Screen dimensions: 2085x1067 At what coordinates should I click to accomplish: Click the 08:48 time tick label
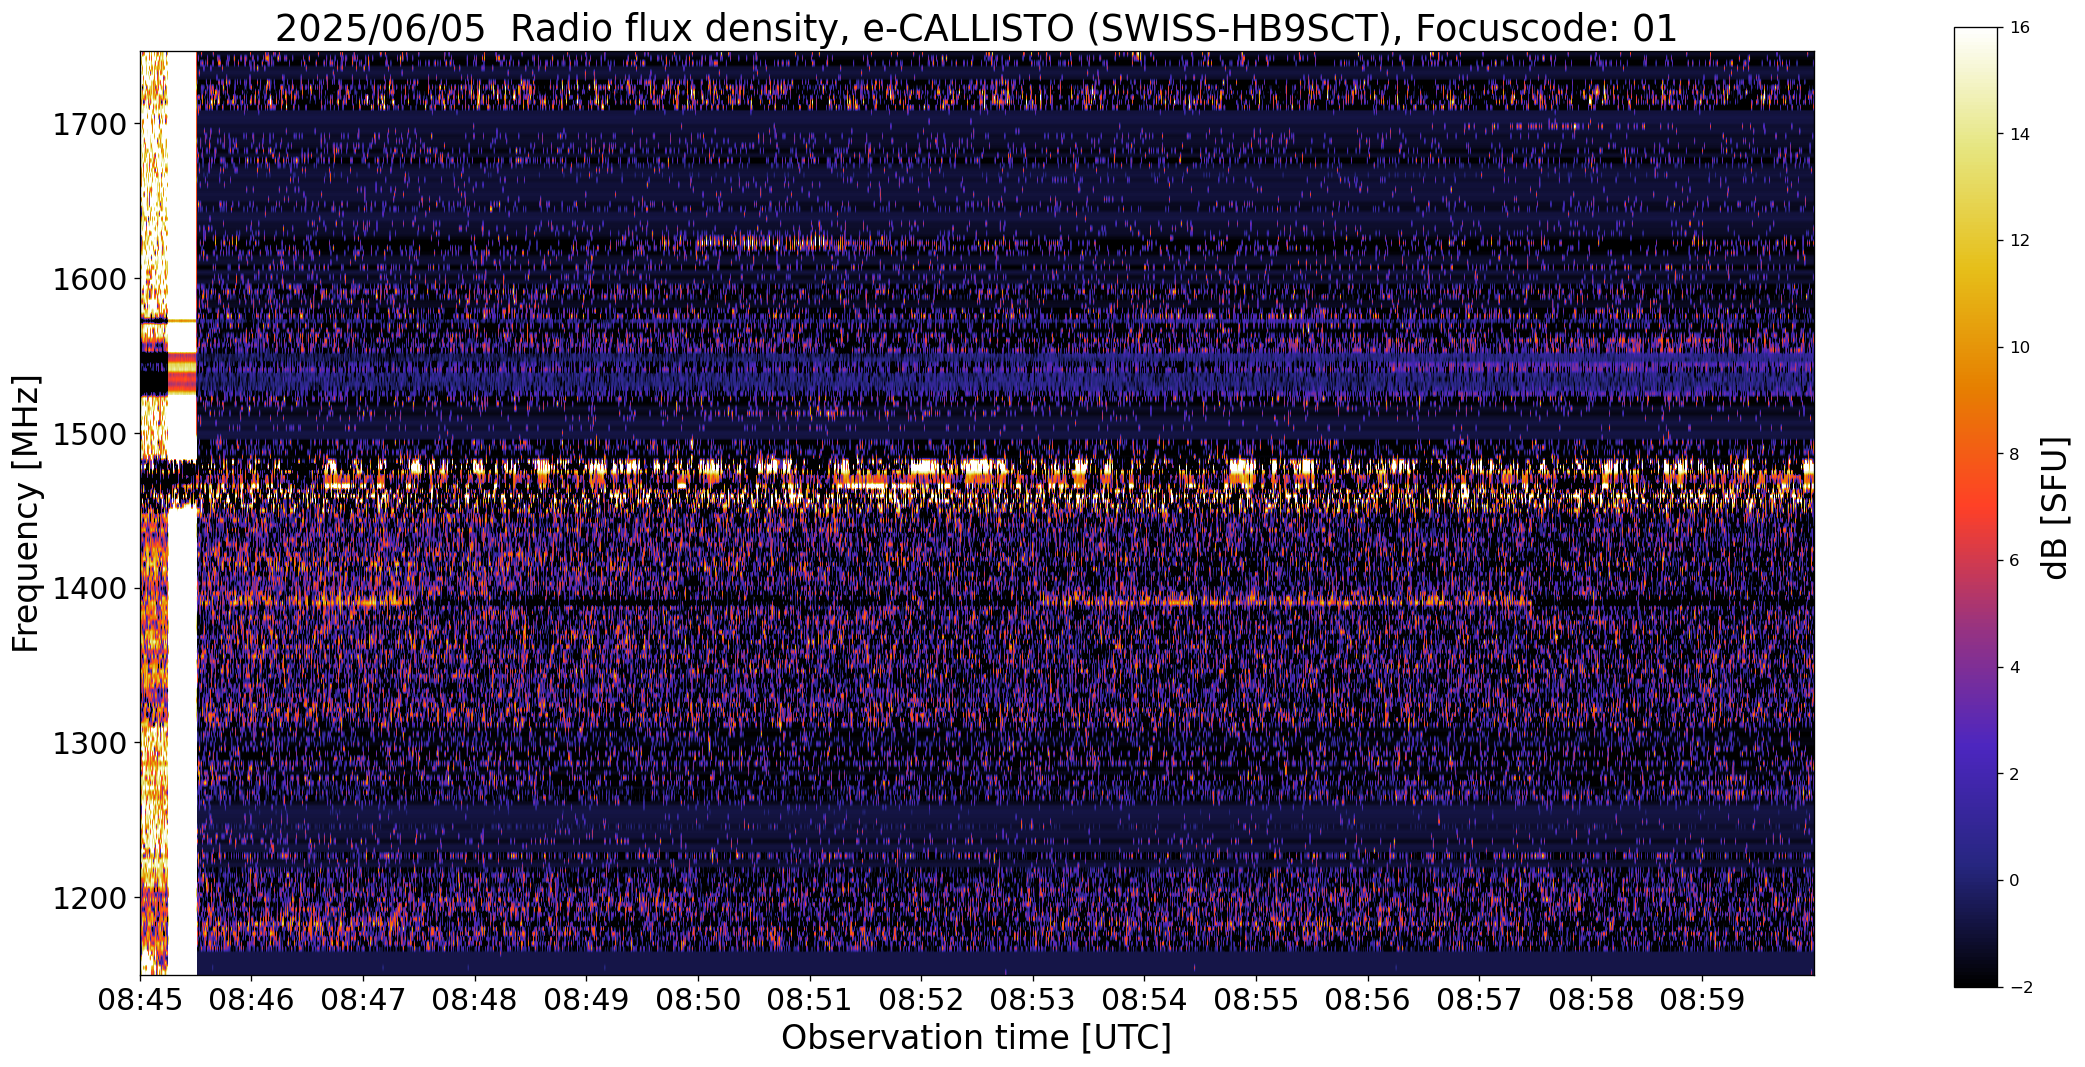[x=475, y=1000]
